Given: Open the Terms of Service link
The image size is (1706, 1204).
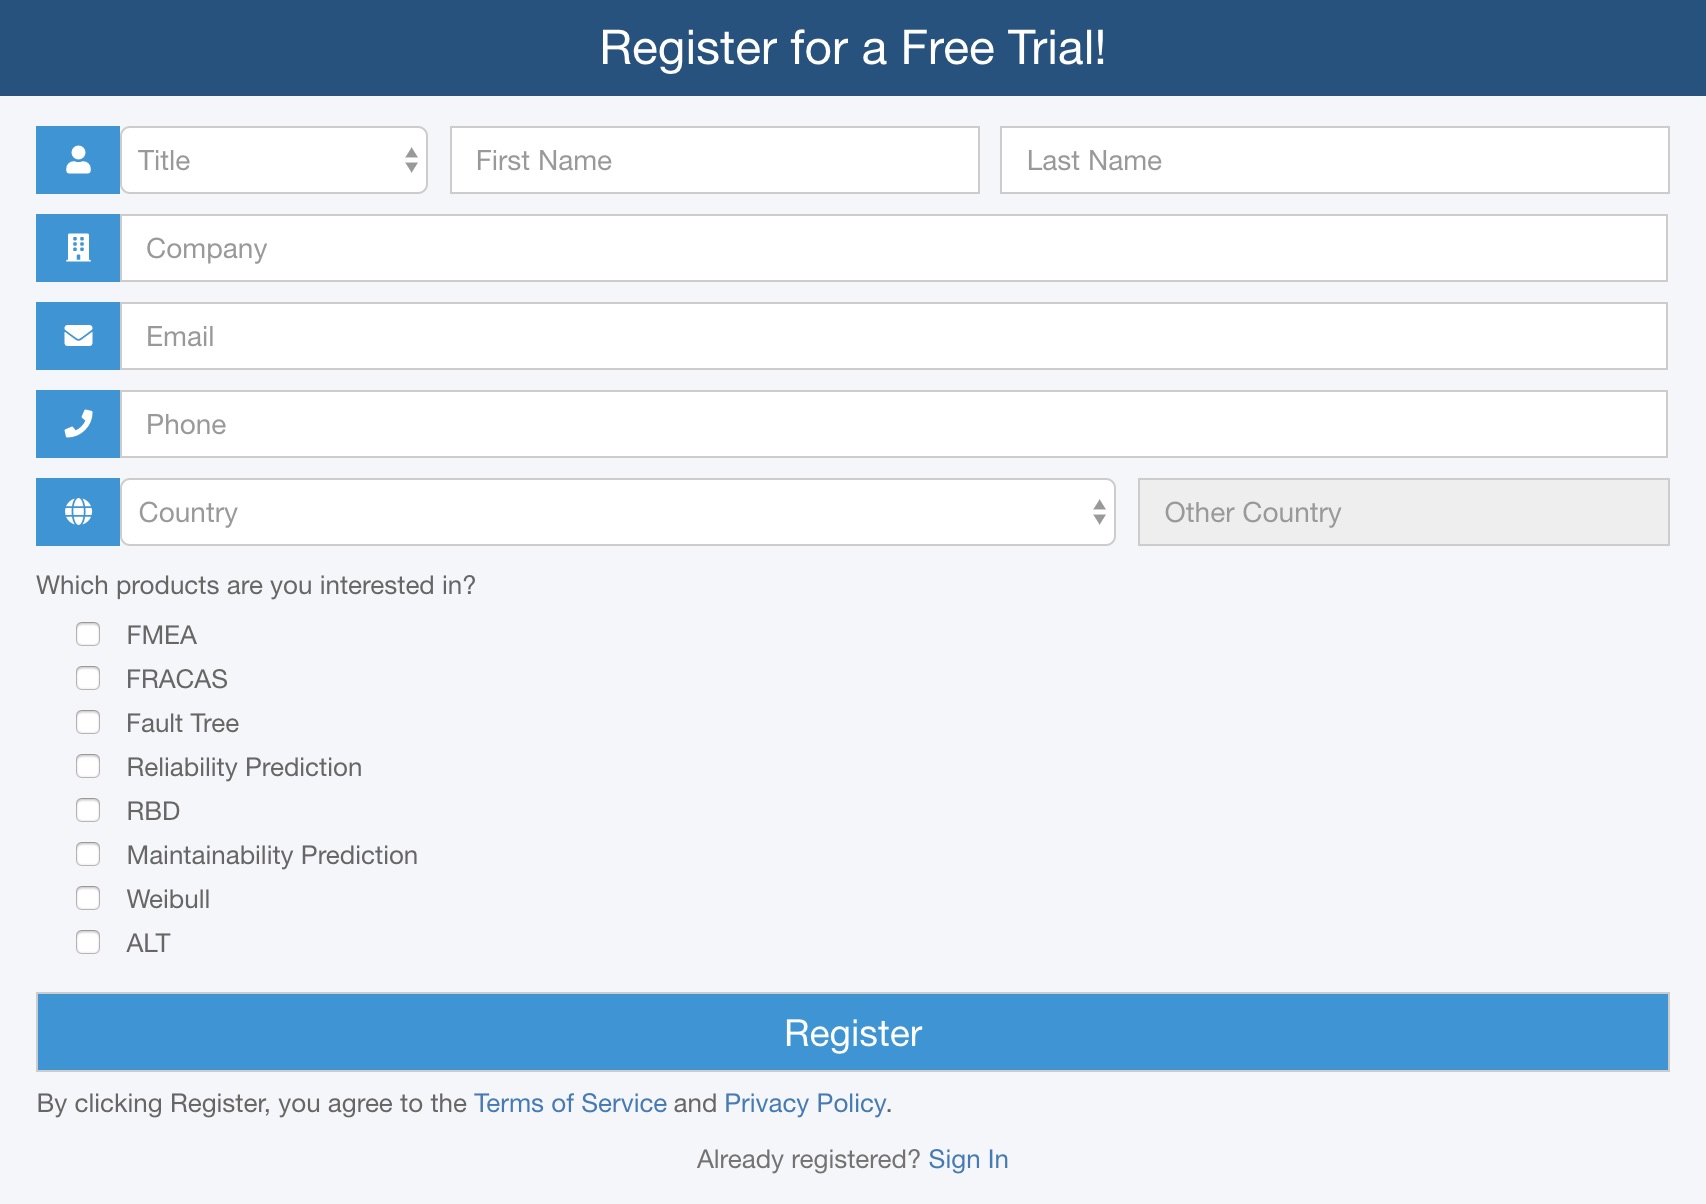Looking at the screenshot, I should (570, 1103).
